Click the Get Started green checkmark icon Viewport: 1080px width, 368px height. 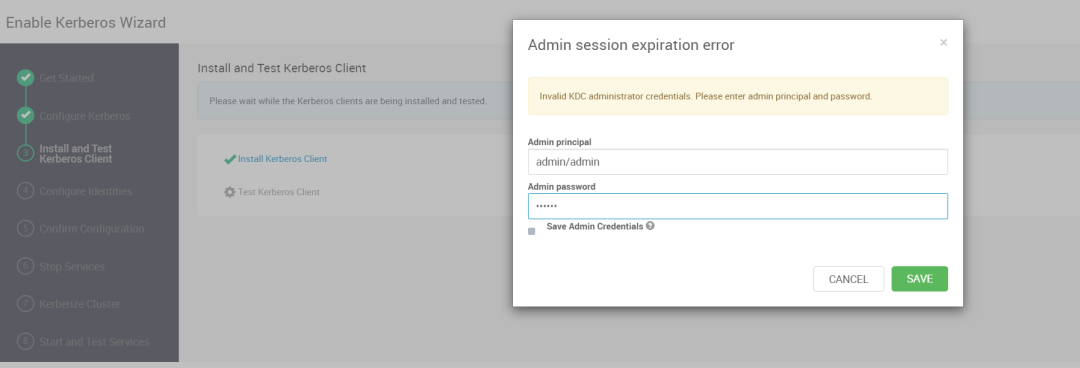click(25, 78)
